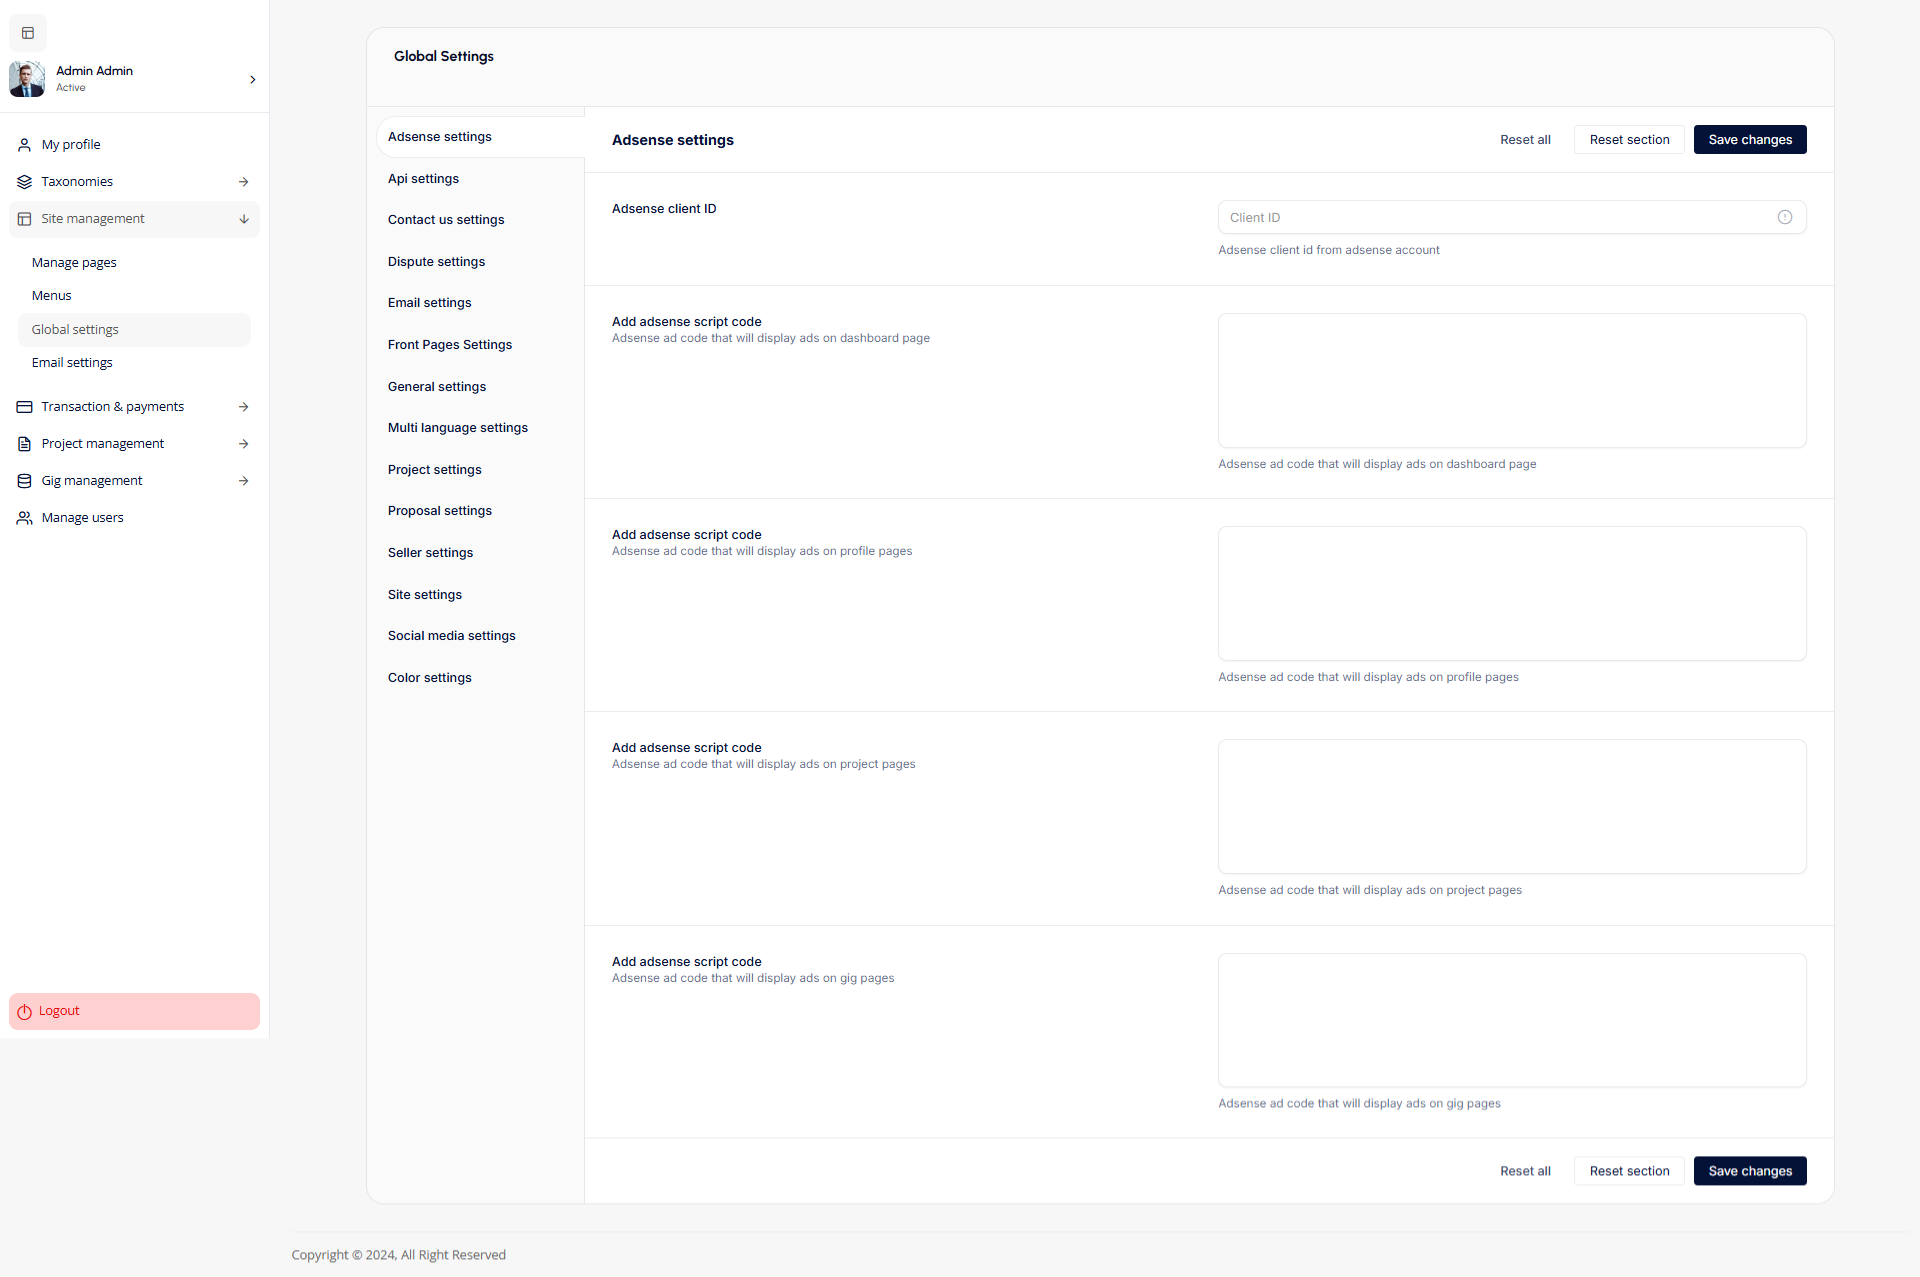1920x1277 pixels.
Task: Open the Multi language settings tab
Action: point(457,428)
